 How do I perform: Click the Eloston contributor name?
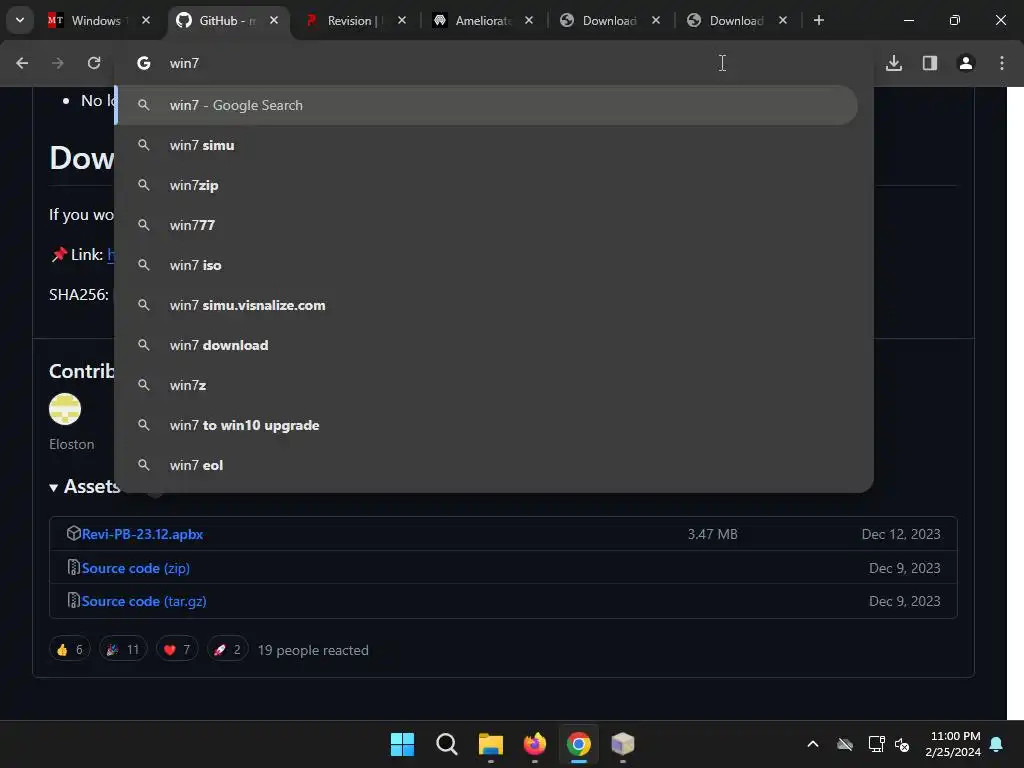pyautogui.click(x=72, y=444)
